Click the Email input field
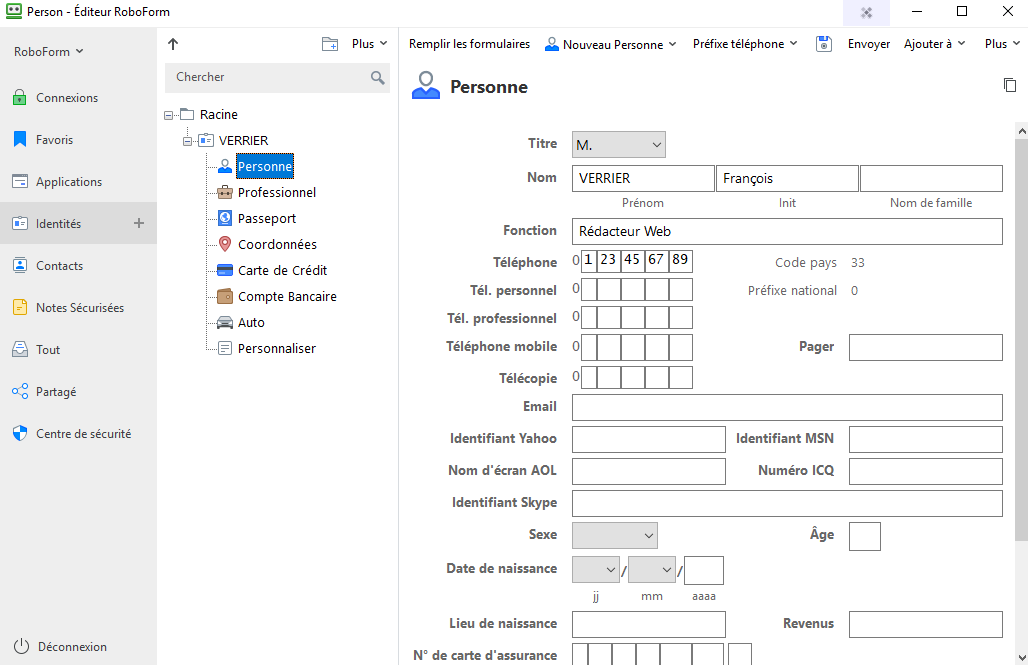 (x=787, y=407)
